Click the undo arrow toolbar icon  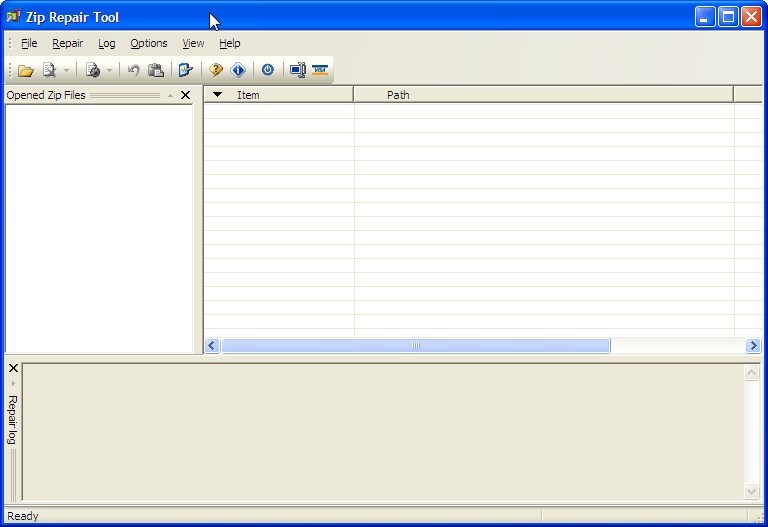(x=133, y=70)
